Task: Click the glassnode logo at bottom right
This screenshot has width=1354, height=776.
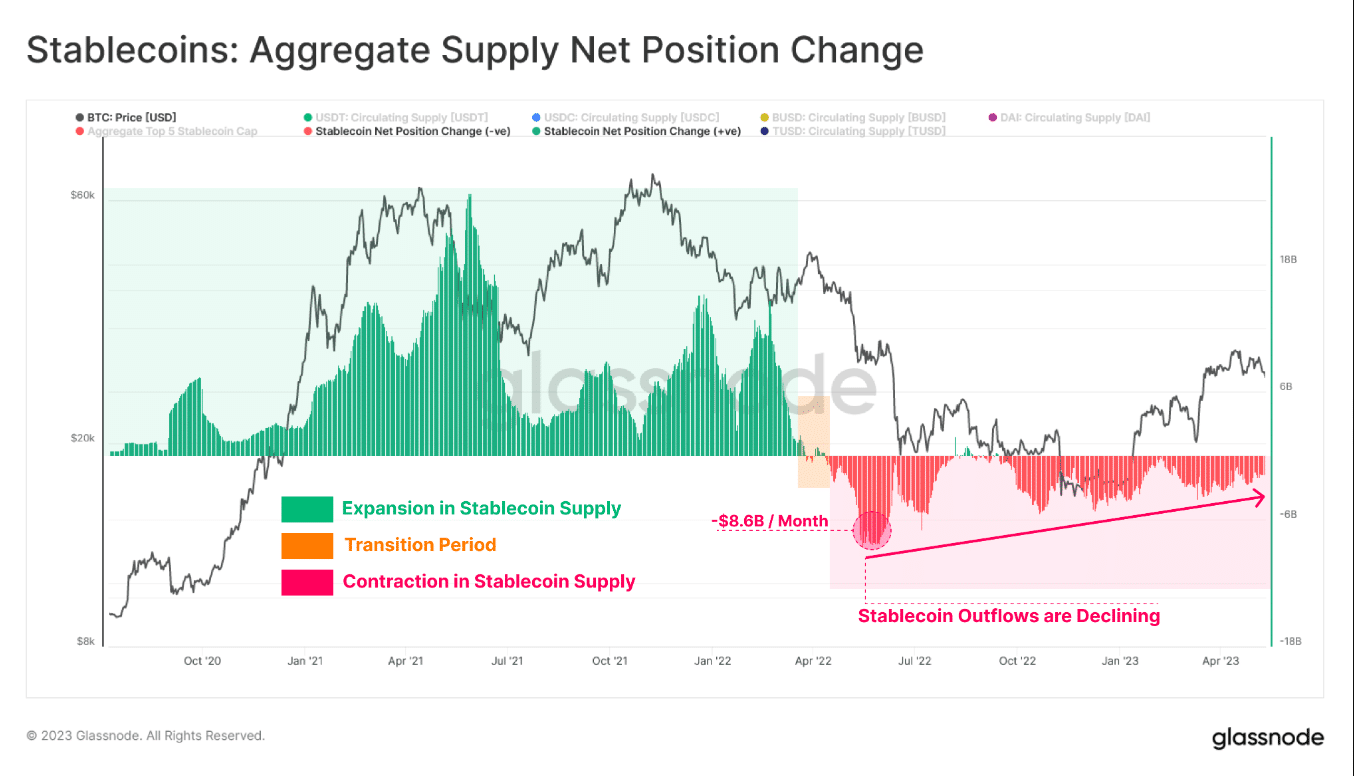Action: (x=1267, y=738)
